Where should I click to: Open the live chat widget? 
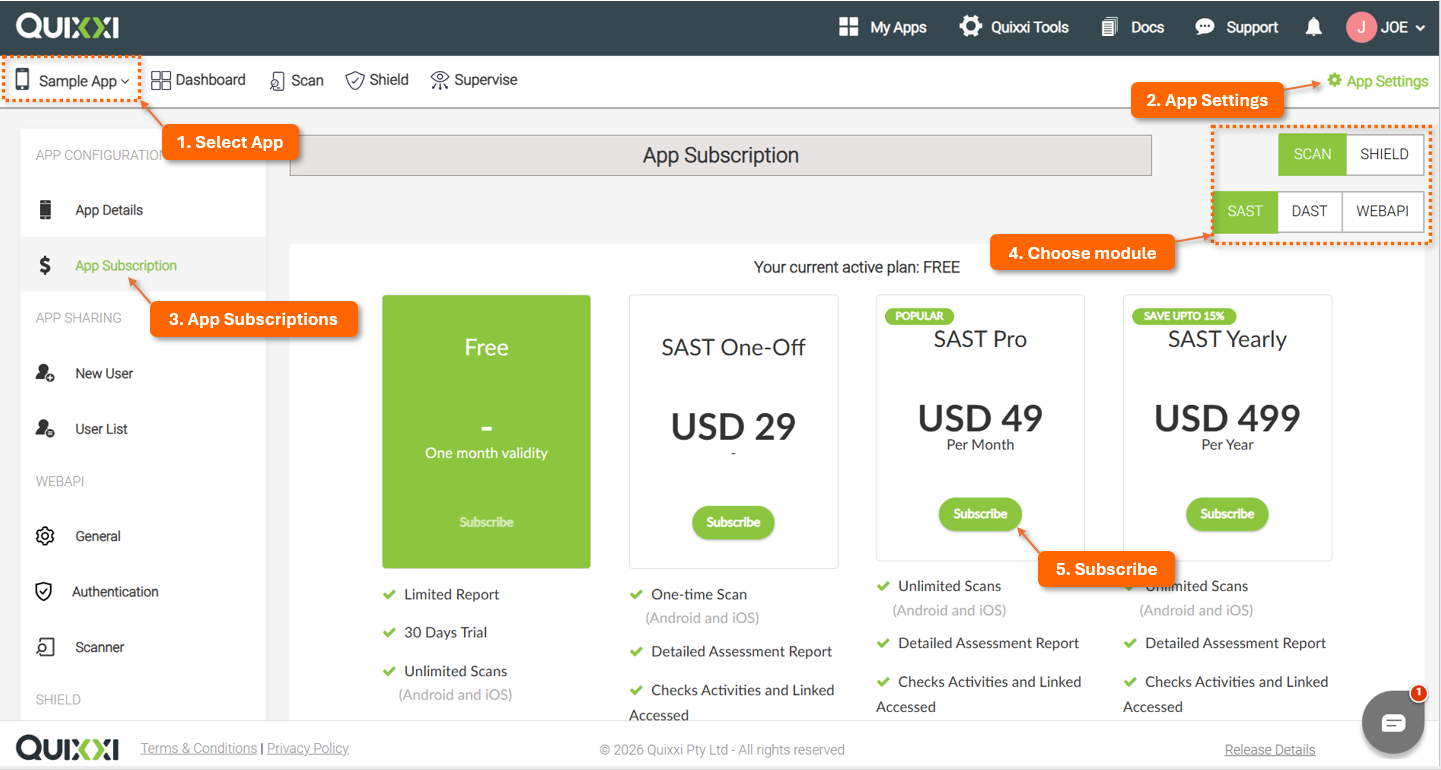[1393, 722]
